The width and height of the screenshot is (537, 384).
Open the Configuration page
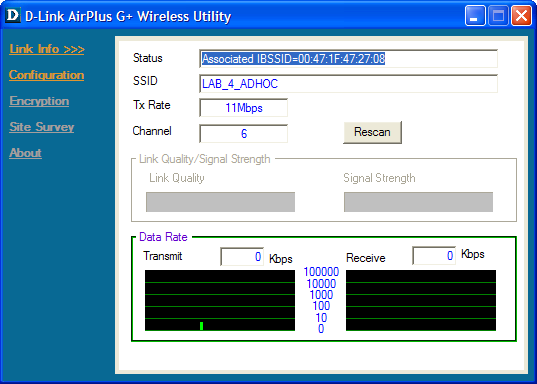(x=47, y=75)
